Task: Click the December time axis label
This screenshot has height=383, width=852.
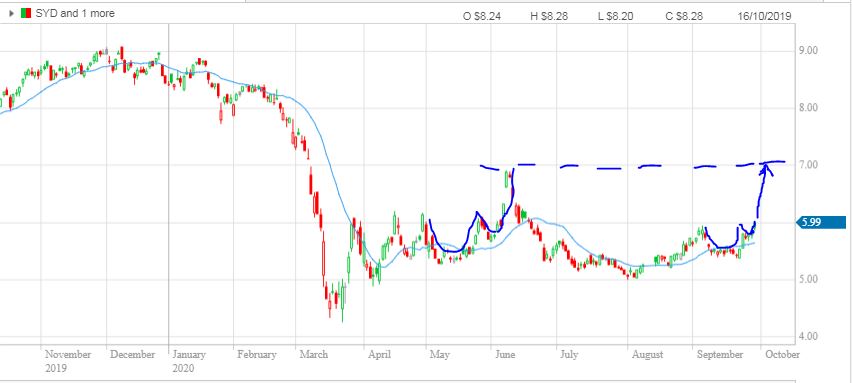Action: tap(133, 355)
